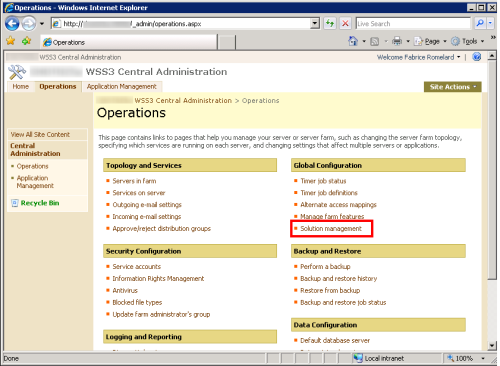Open search provider options dropdown
Image resolution: width=500 pixels, height=366 pixels.
click(490, 23)
